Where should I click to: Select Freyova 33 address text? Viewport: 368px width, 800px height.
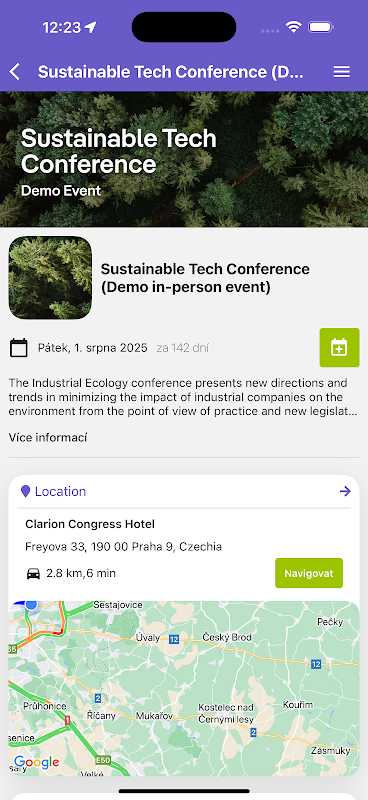pos(124,547)
